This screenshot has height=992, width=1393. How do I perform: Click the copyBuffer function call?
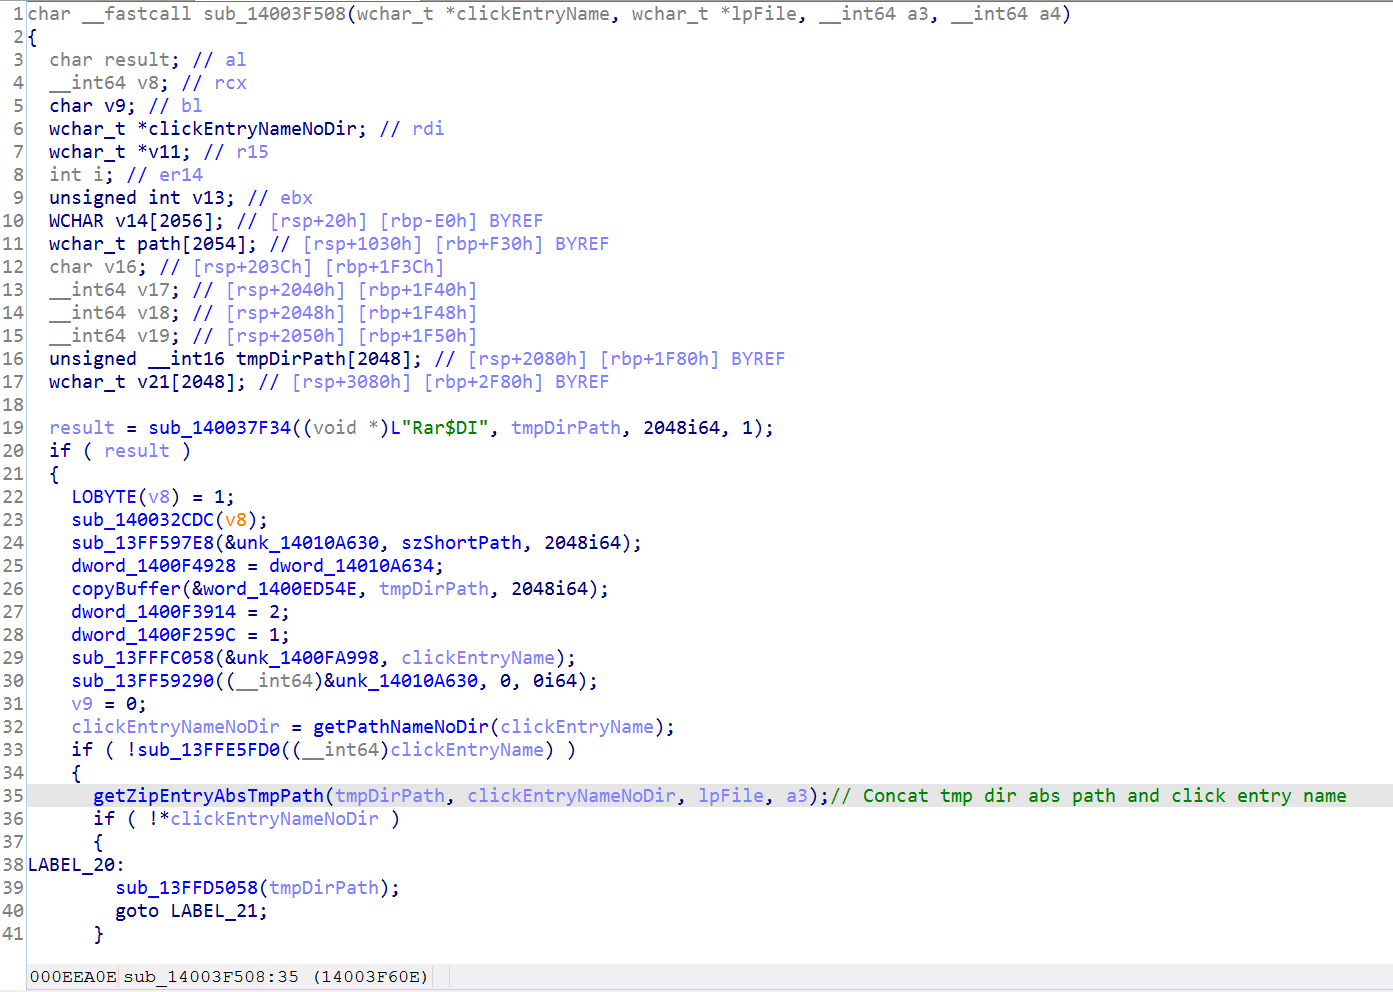126,589
